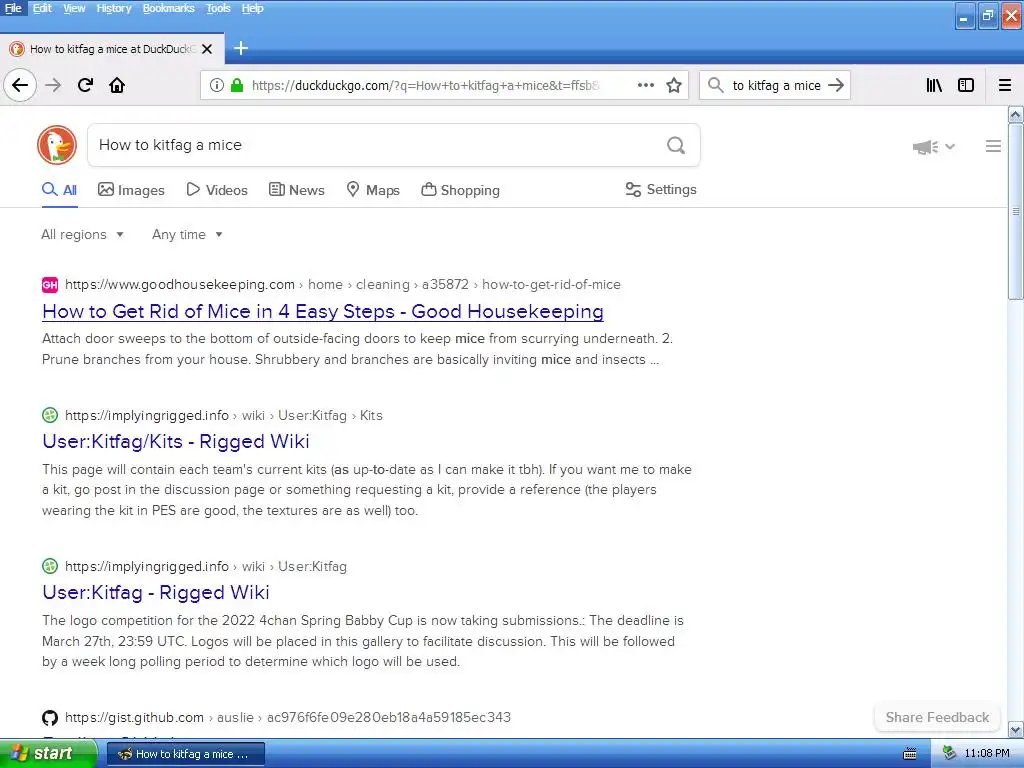
Task: Open a new browser tab
Action: [241, 48]
